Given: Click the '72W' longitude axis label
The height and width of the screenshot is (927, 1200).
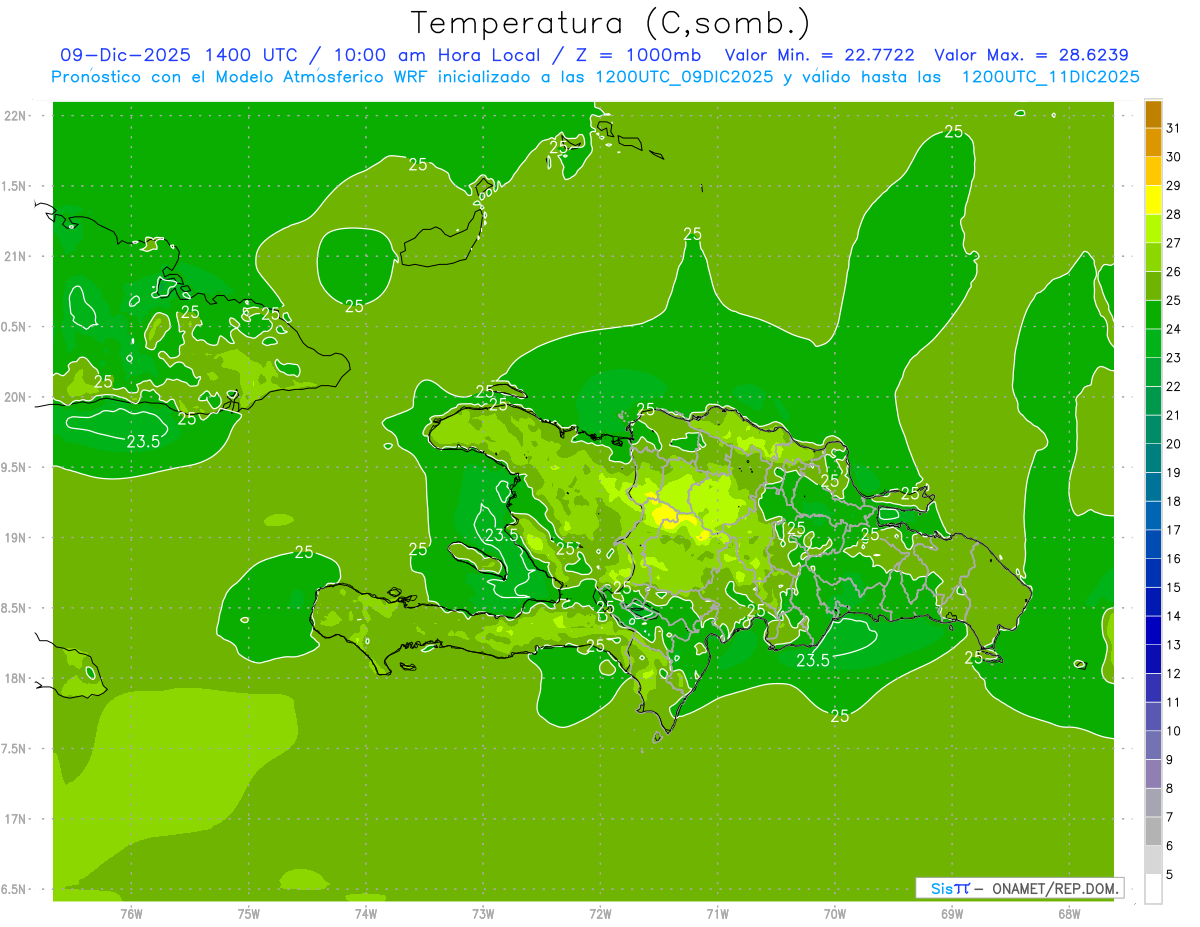Looking at the screenshot, I should click(x=600, y=913).
